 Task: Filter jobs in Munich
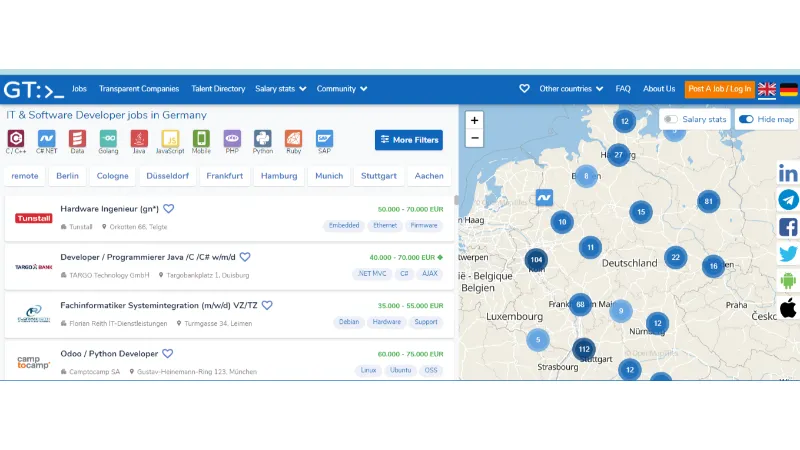[x=329, y=176]
